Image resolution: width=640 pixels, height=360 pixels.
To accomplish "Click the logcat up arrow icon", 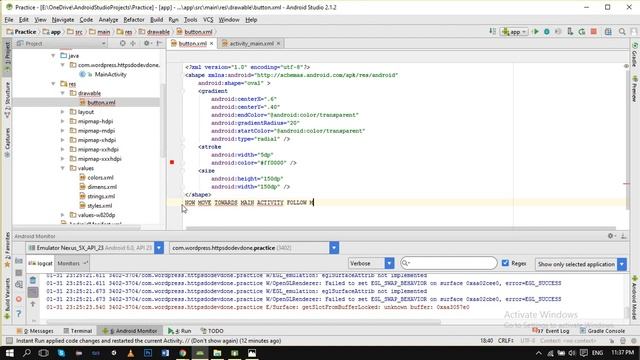I will click(33, 304).
